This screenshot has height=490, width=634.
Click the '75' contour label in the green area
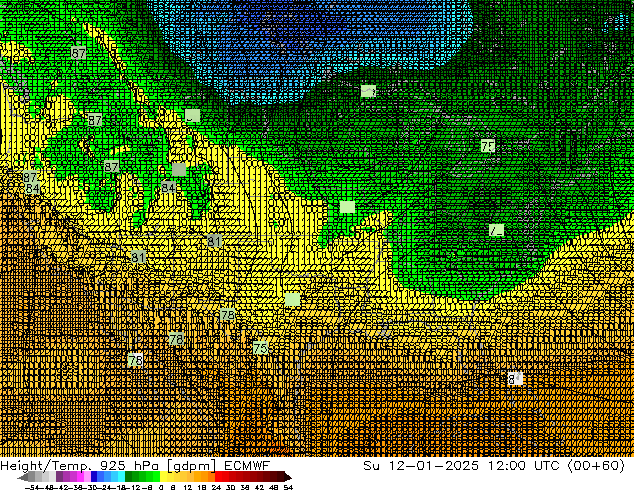tap(488, 146)
